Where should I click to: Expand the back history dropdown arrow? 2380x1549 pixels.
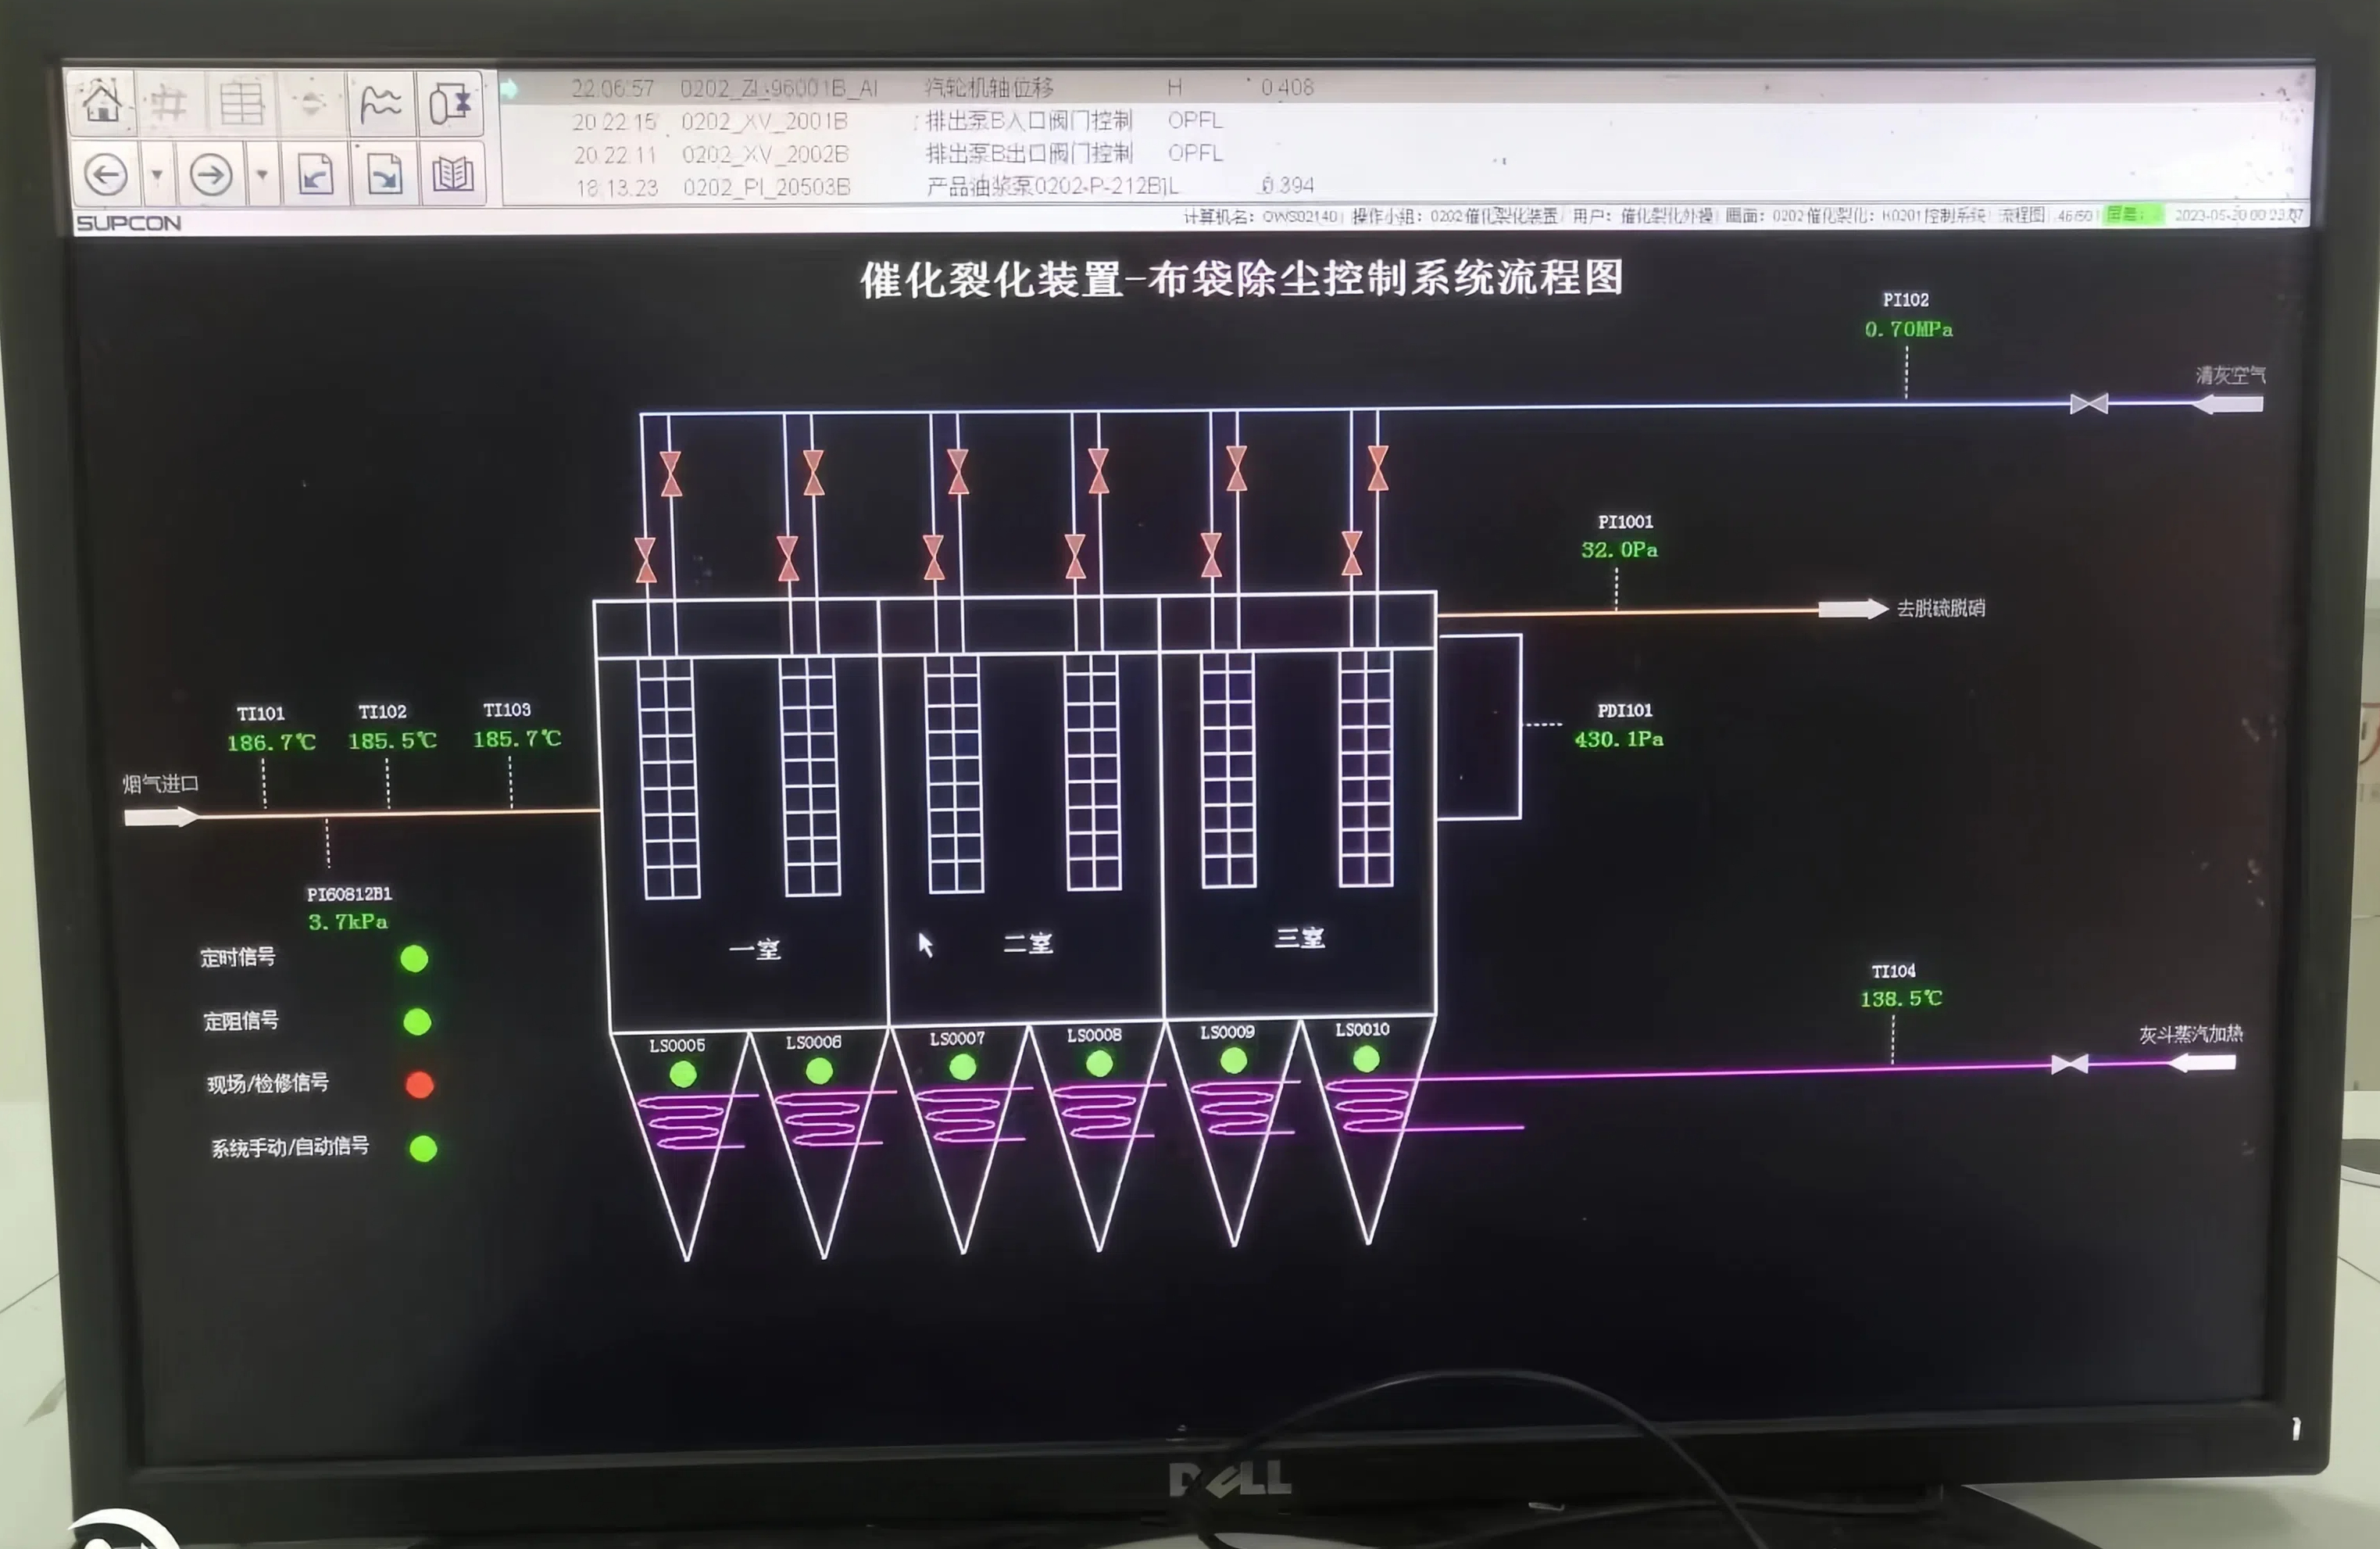[x=157, y=175]
